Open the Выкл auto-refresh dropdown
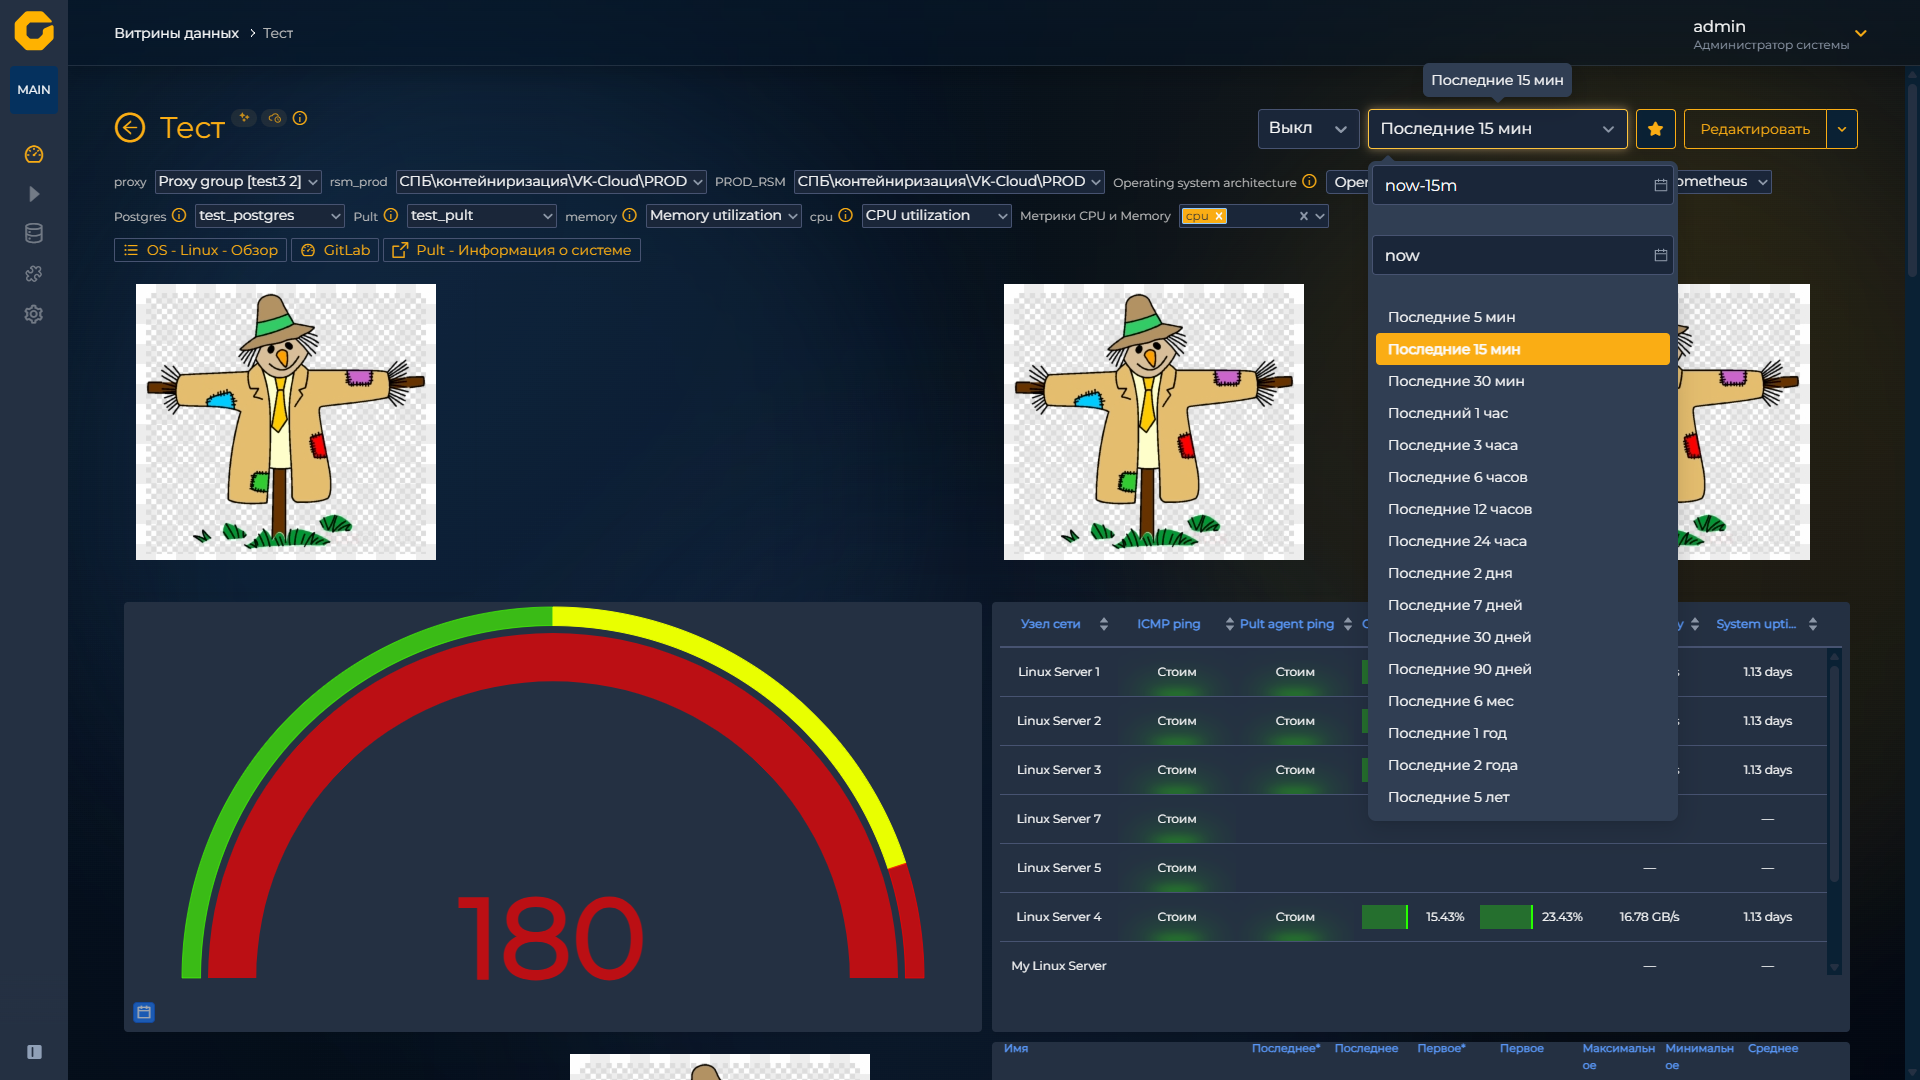The width and height of the screenshot is (1920, 1080). click(x=1308, y=129)
